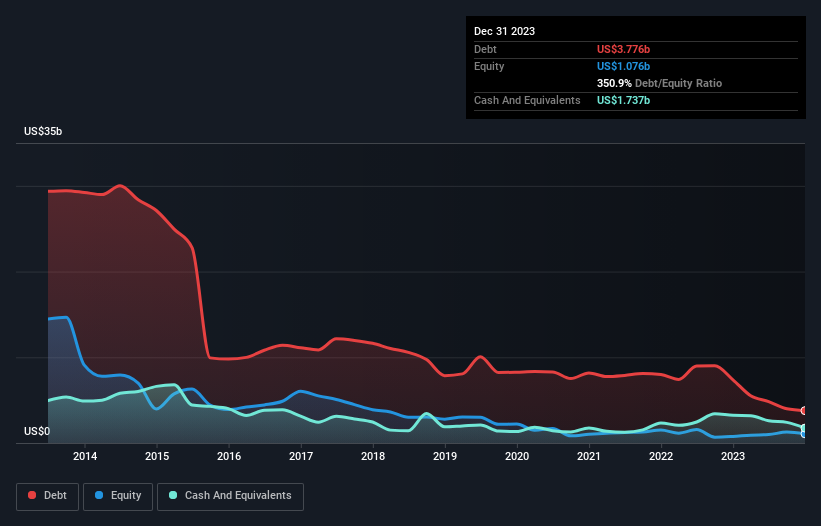Click the Equity label in tooltip
821x526 pixels.
point(489,66)
